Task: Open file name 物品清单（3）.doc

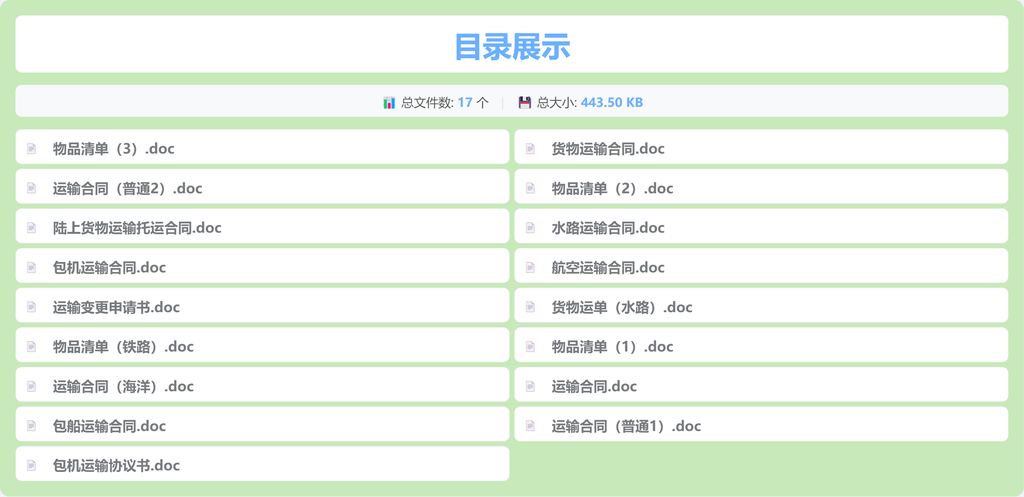Action: pos(114,149)
